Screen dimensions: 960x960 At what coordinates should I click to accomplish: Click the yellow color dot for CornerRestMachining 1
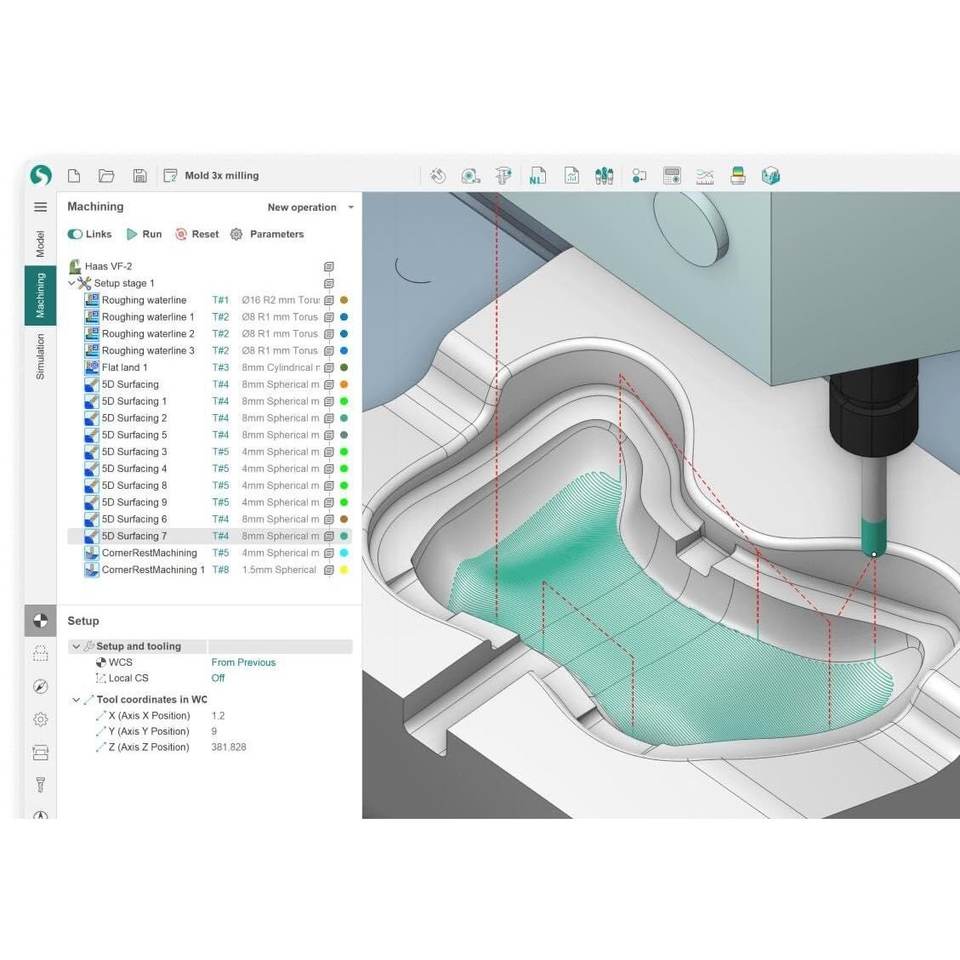(344, 570)
